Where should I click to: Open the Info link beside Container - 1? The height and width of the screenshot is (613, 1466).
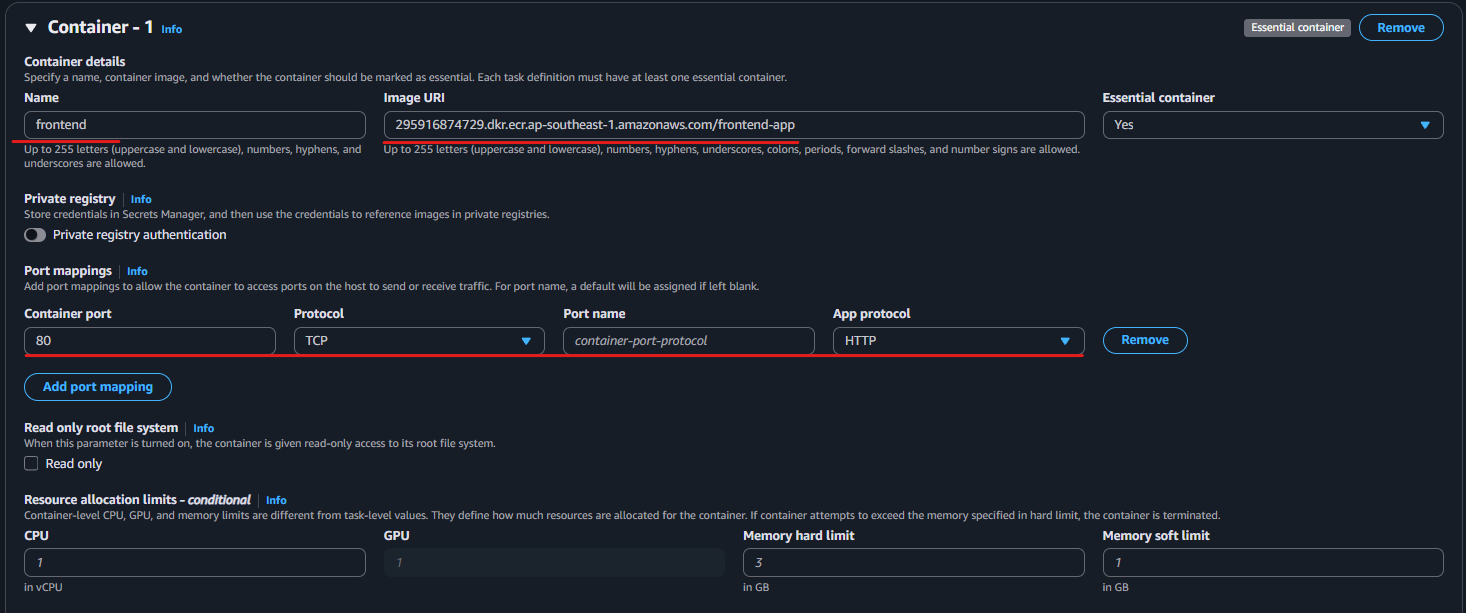point(171,28)
